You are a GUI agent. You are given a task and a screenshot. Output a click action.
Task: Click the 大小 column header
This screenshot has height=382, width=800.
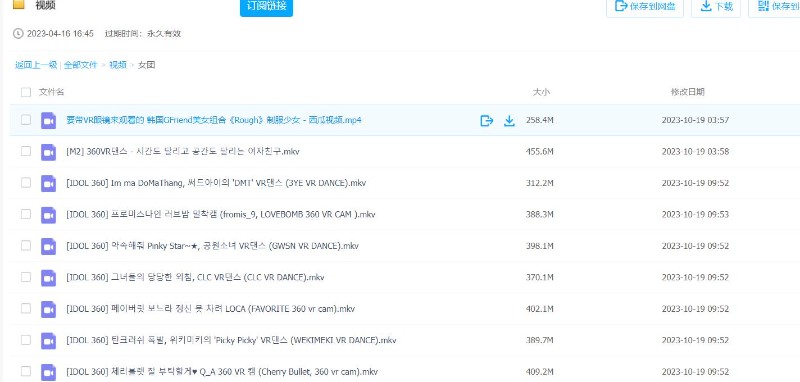coord(541,92)
